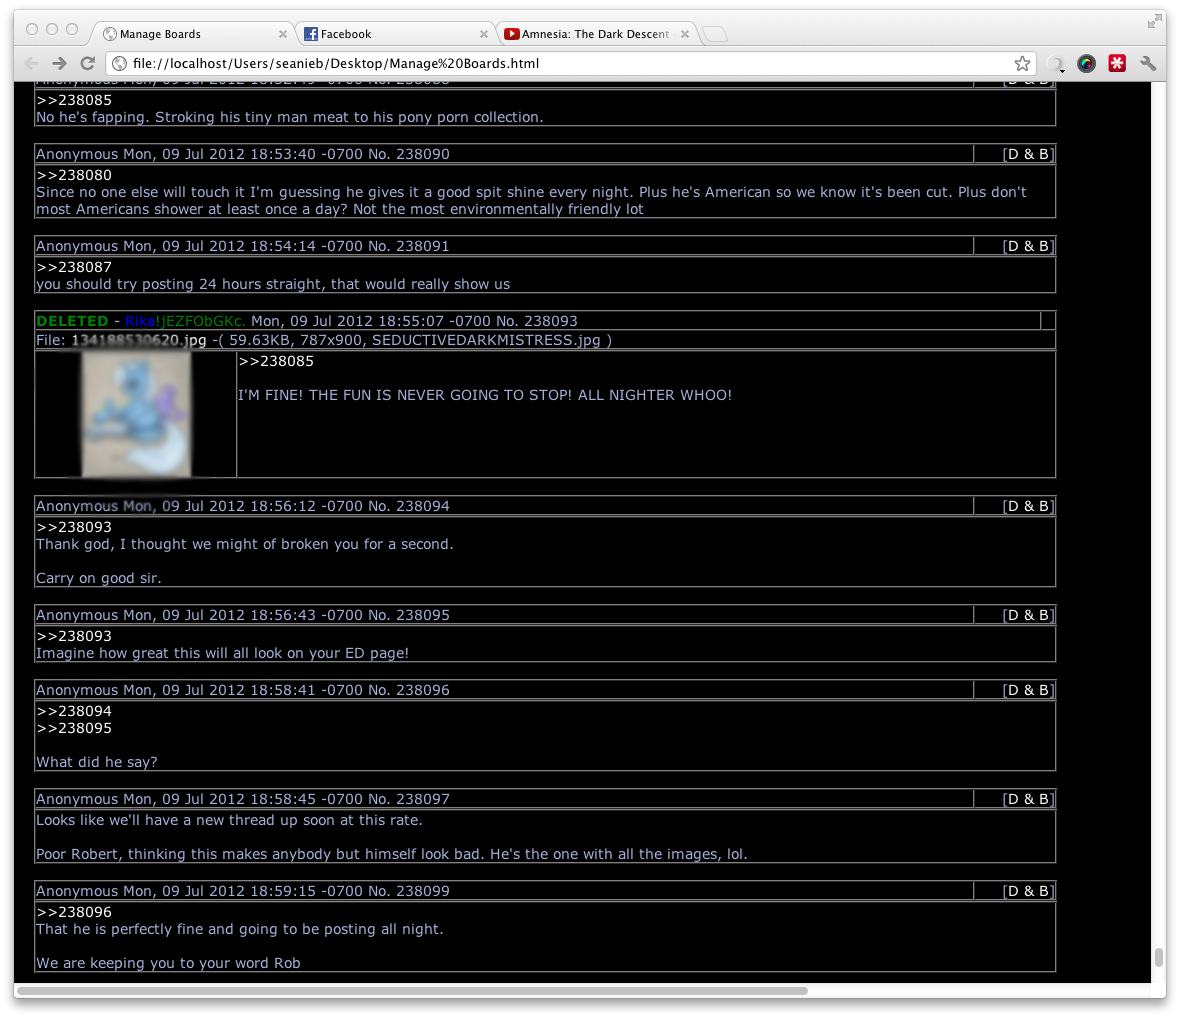The width and height of the screenshot is (1180, 1018).
Task: Bookmark this page with the star icon
Action: coord(1021,63)
